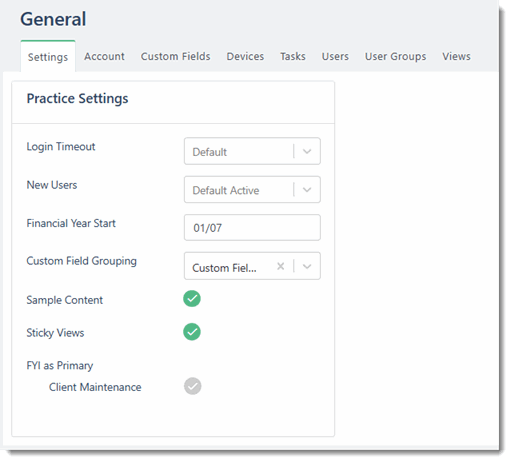This screenshot has width=511, height=462.
Task: Click the Practice Settings heading
Action: (77, 99)
